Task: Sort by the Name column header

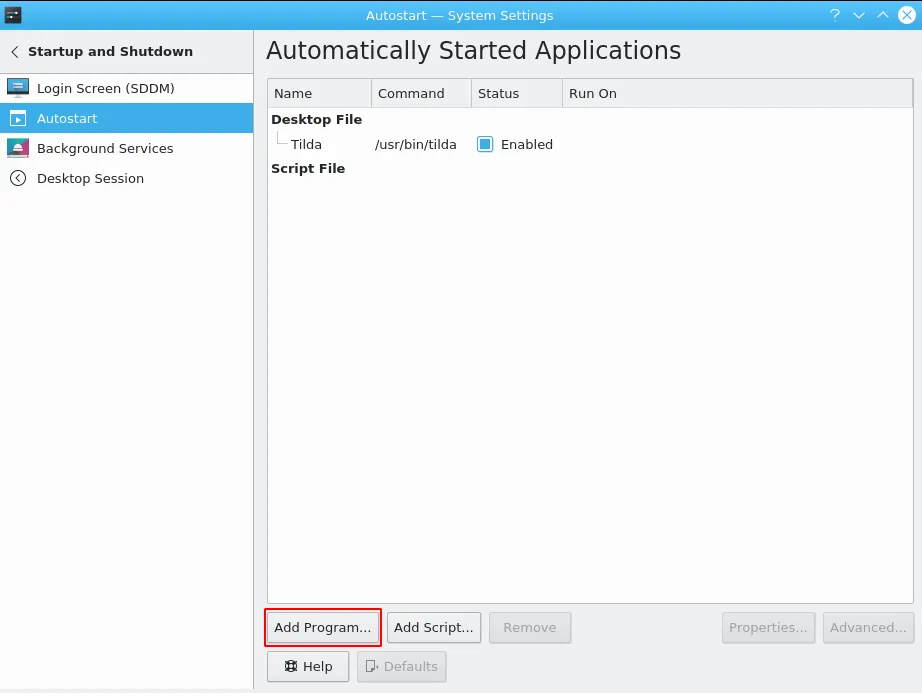Action: click(x=319, y=93)
